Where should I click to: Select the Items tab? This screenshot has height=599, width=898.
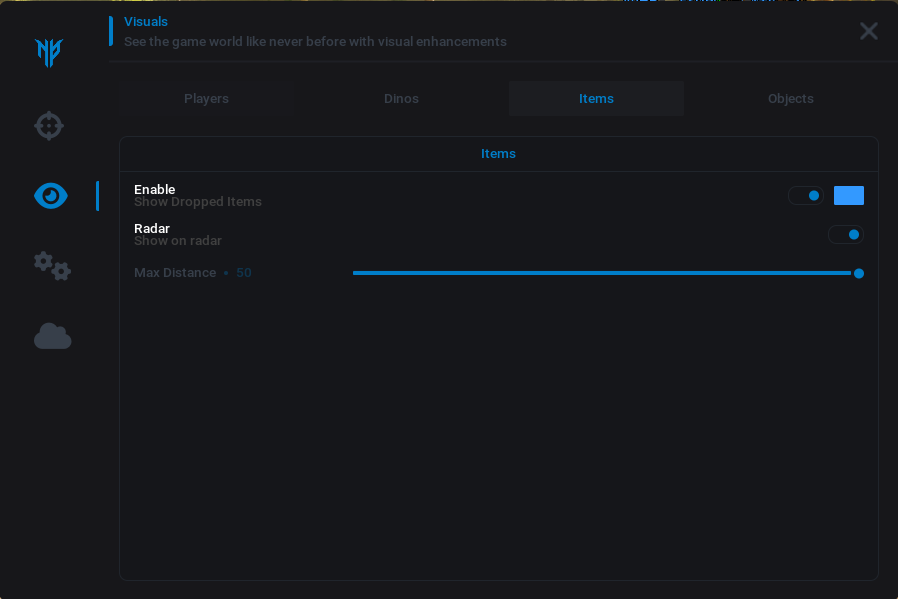point(596,99)
